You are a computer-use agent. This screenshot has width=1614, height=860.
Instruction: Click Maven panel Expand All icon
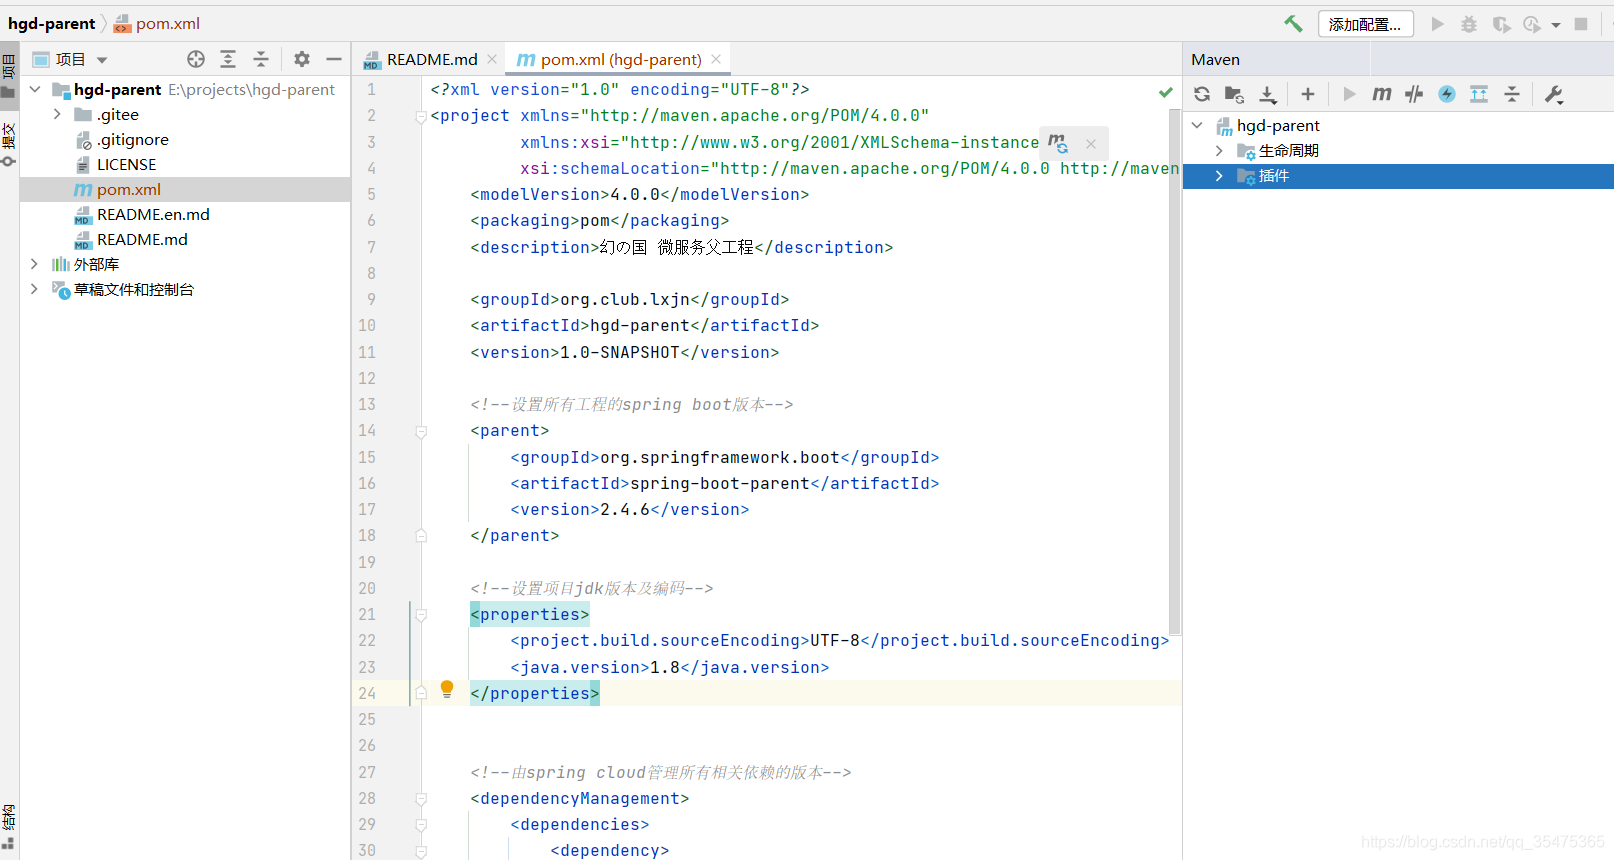[1479, 94]
